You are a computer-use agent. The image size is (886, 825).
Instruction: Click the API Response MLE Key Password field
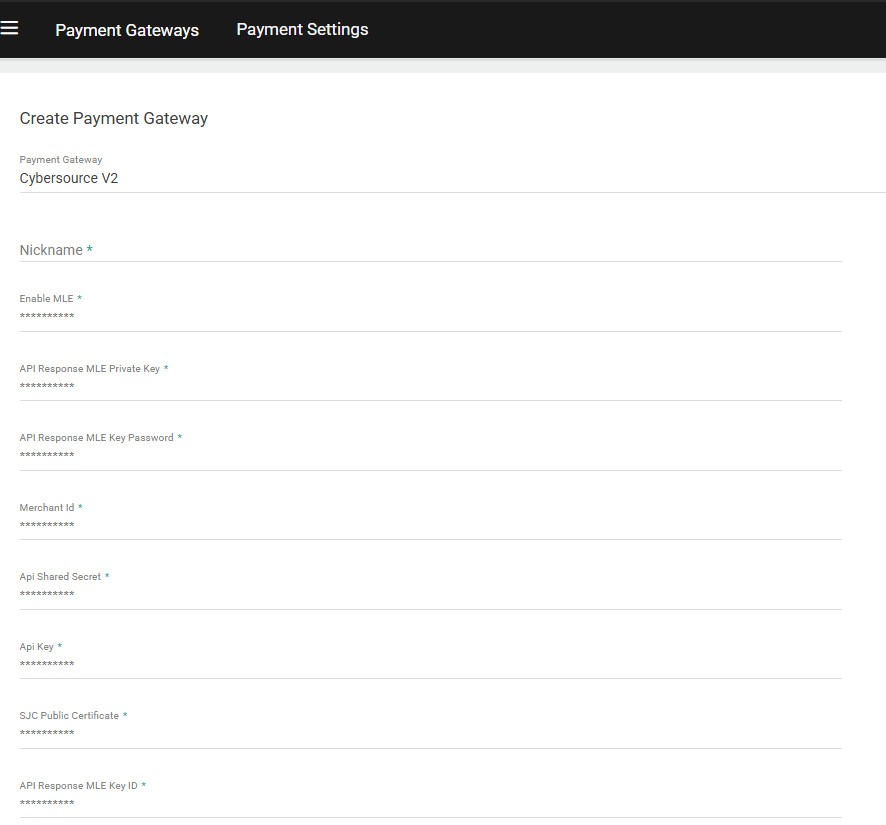click(431, 455)
